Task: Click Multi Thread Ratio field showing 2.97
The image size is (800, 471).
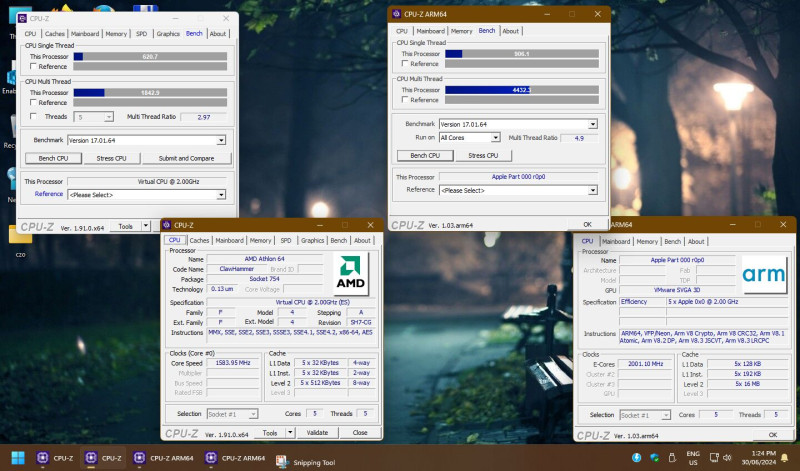Action: 204,117
